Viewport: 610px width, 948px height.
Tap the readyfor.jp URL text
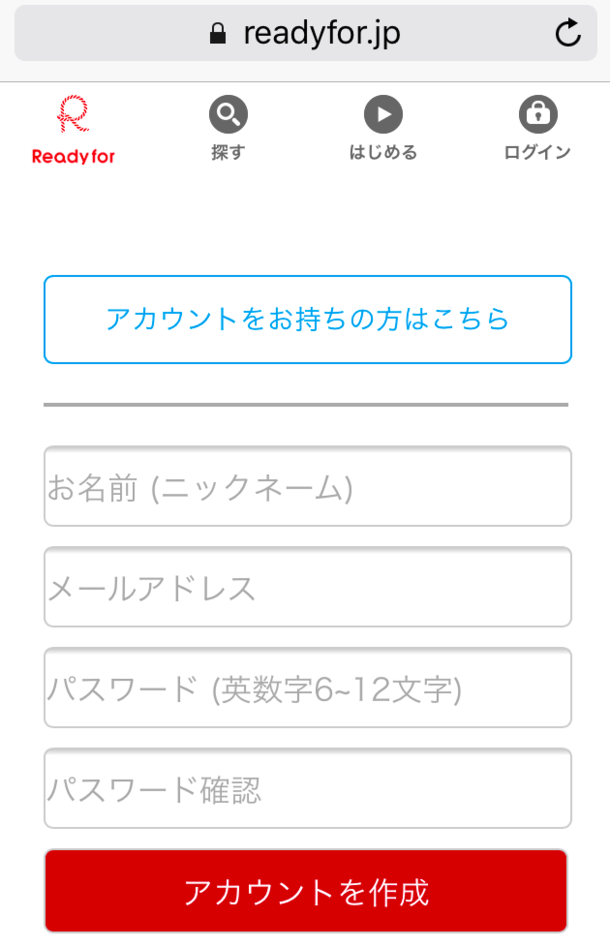click(321, 34)
